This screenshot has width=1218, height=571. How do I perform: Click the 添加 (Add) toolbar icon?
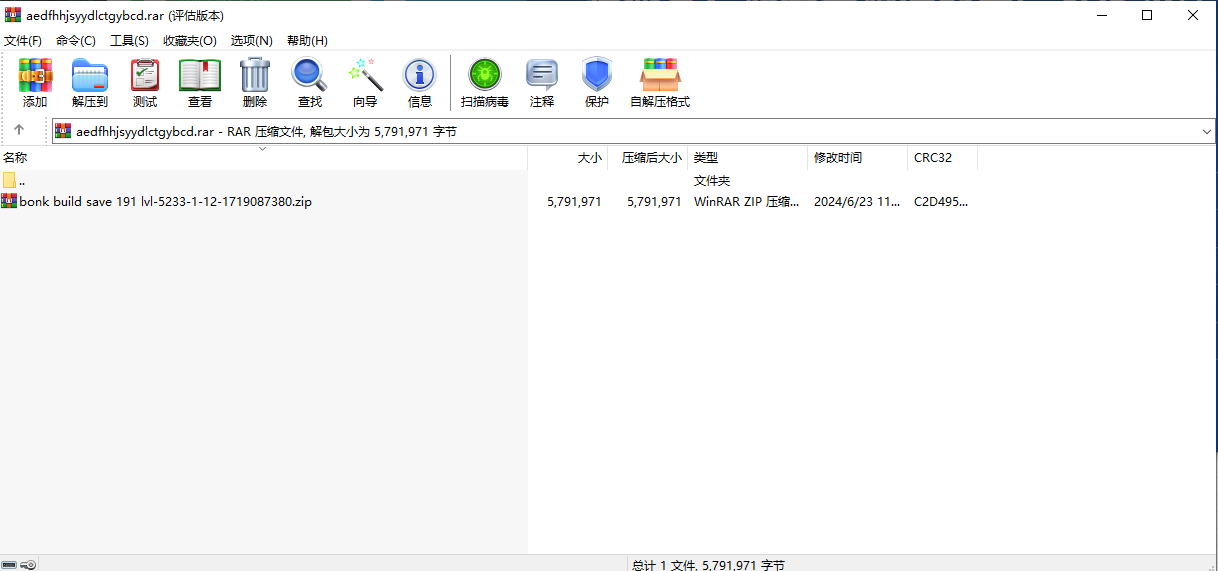(35, 75)
